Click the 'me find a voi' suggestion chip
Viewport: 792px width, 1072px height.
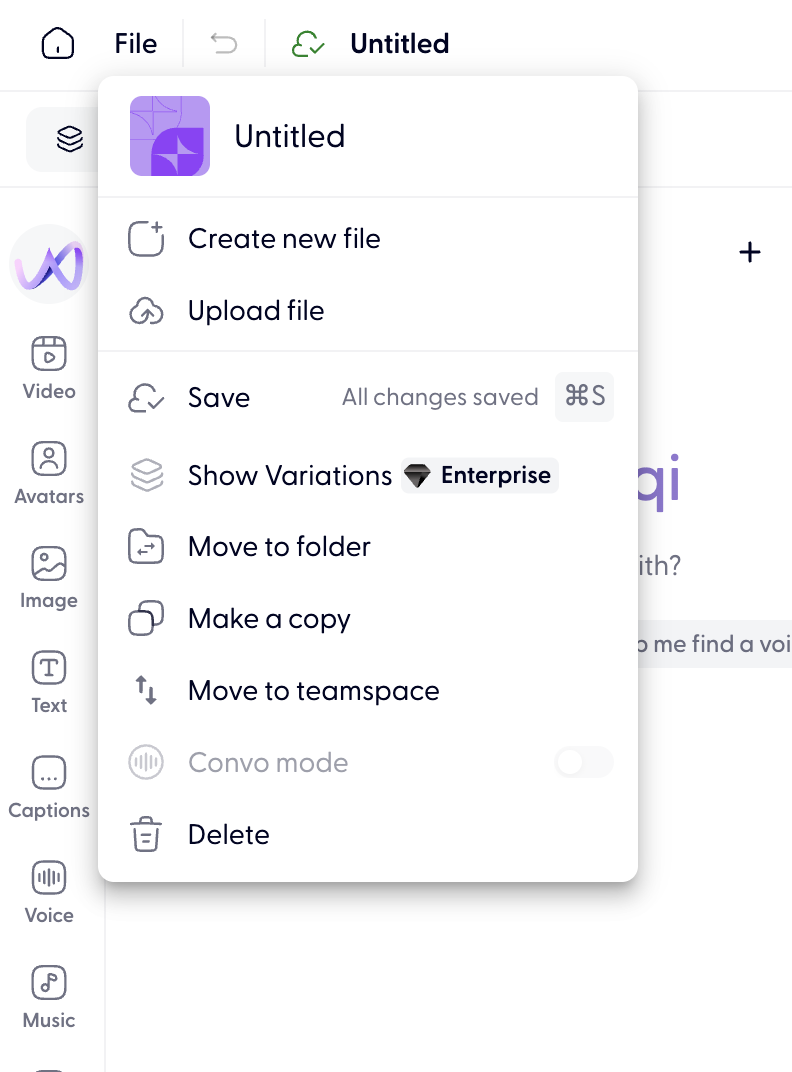point(715,644)
